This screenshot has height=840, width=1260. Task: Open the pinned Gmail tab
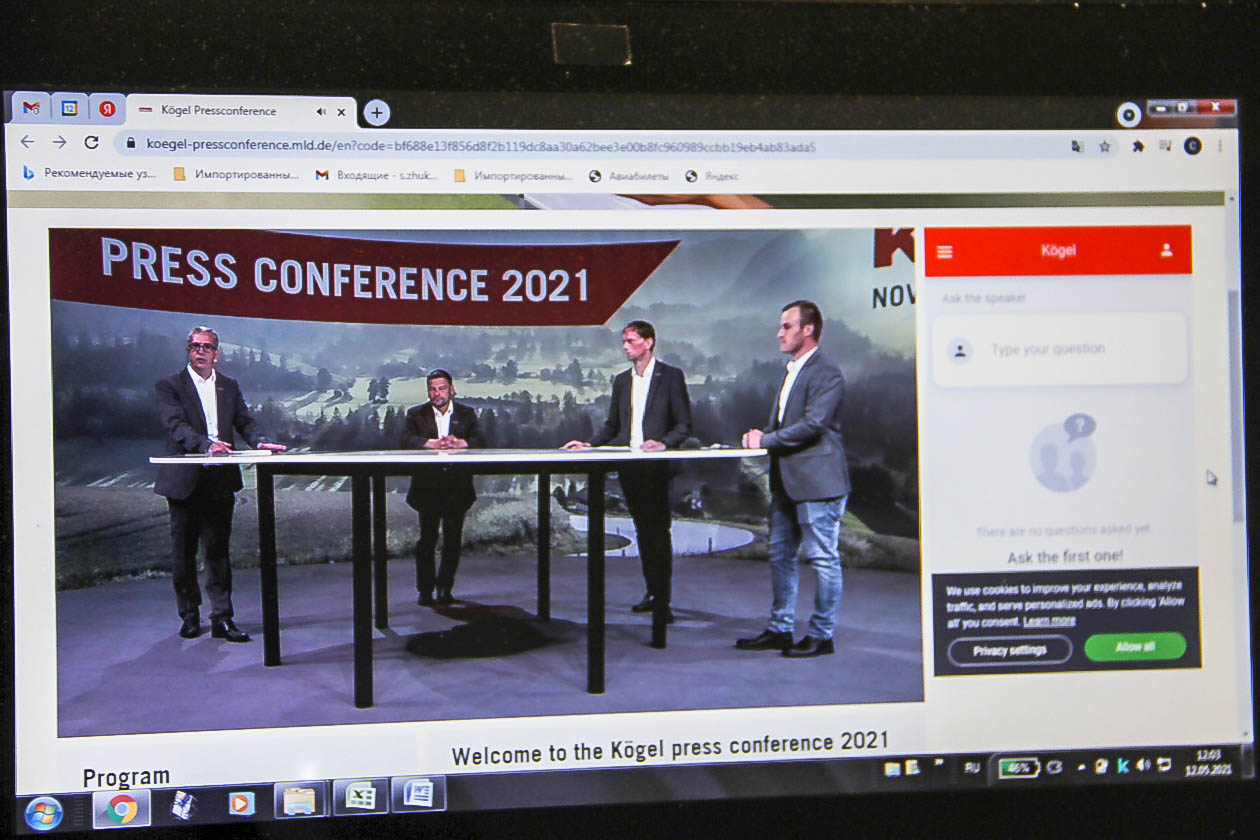(31, 108)
